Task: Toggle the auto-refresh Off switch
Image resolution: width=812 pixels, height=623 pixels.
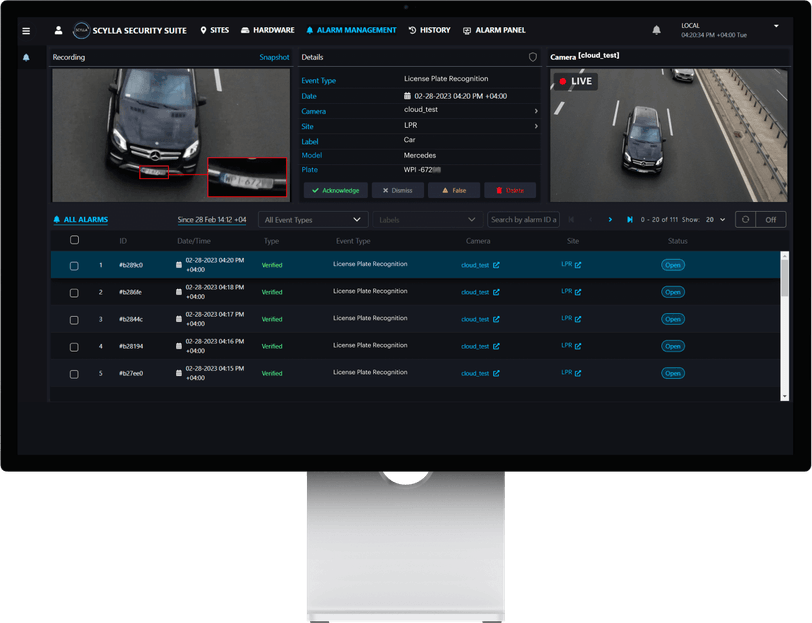Action: click(x=771, y=220)
